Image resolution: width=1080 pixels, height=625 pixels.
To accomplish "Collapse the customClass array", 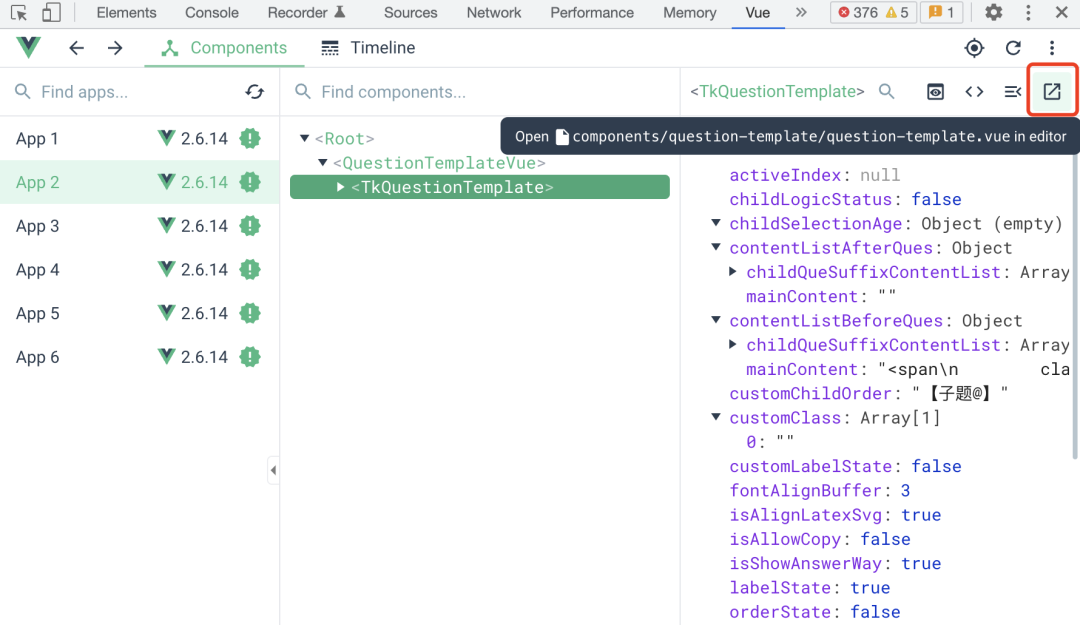I will coord(716,418).
